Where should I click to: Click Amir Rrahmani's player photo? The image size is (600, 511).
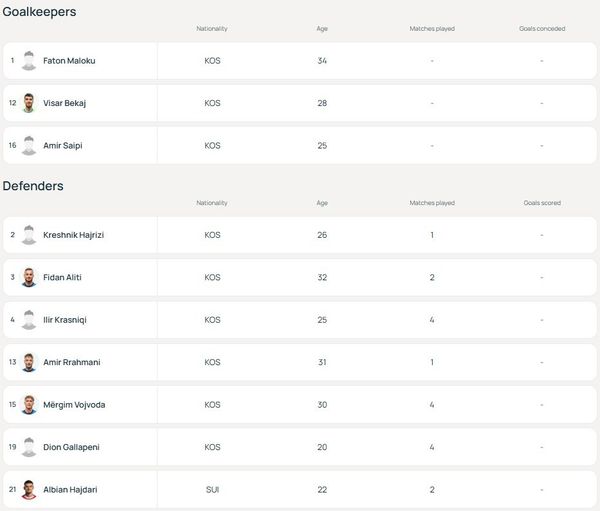[29, 362]
